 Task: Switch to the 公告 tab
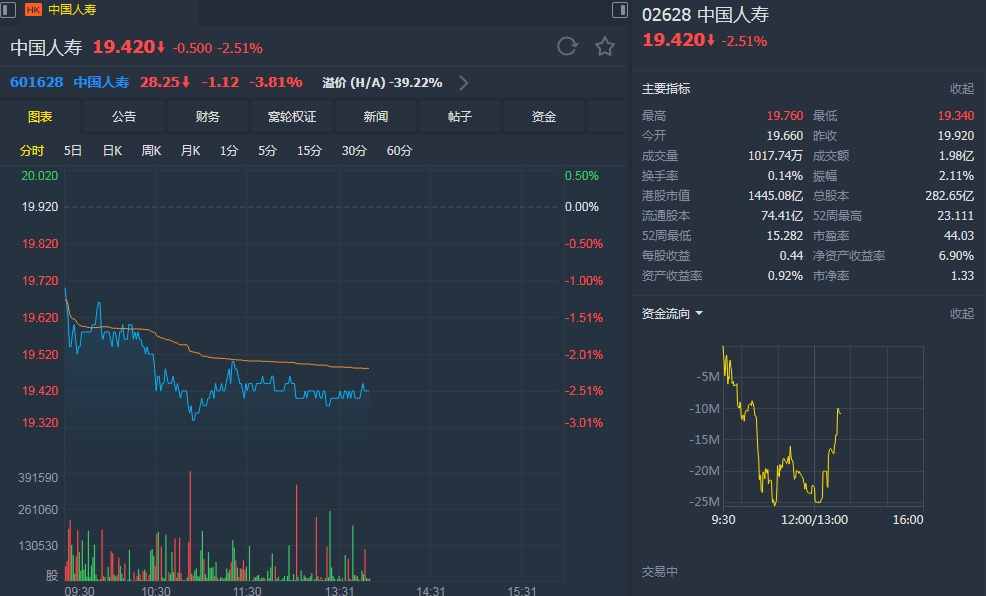coord(124,117)
